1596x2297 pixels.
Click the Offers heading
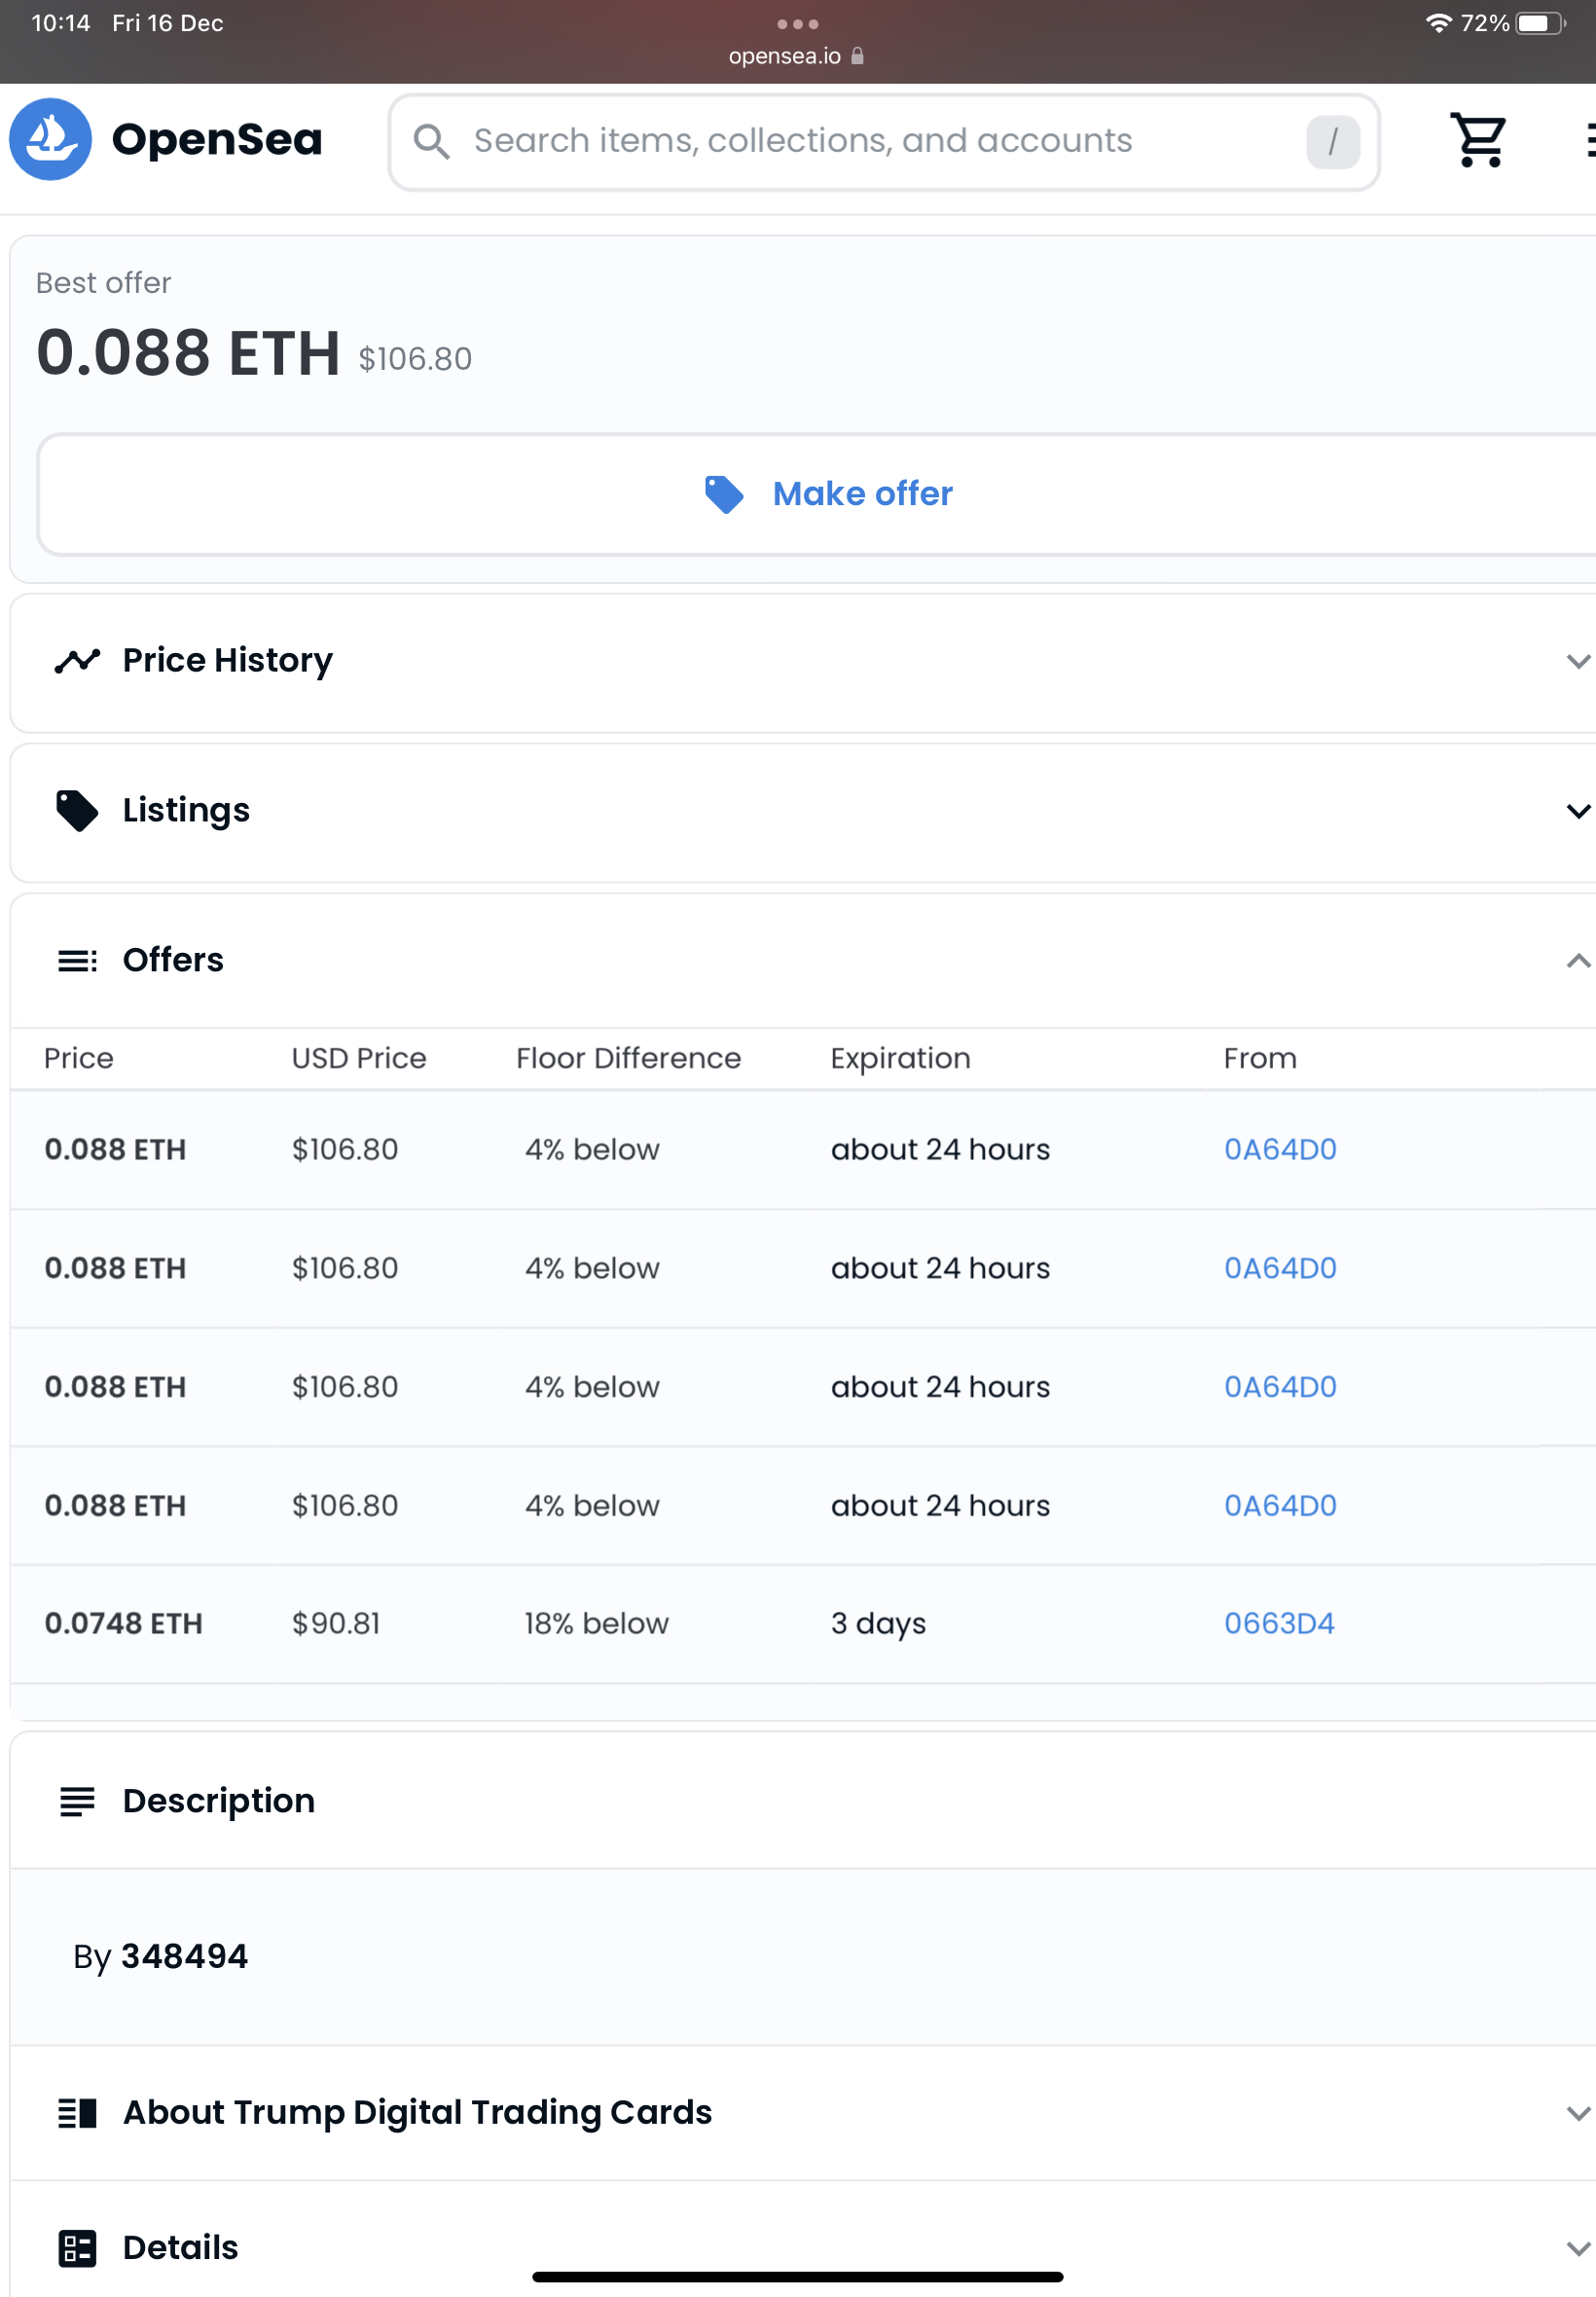[173, 960]
